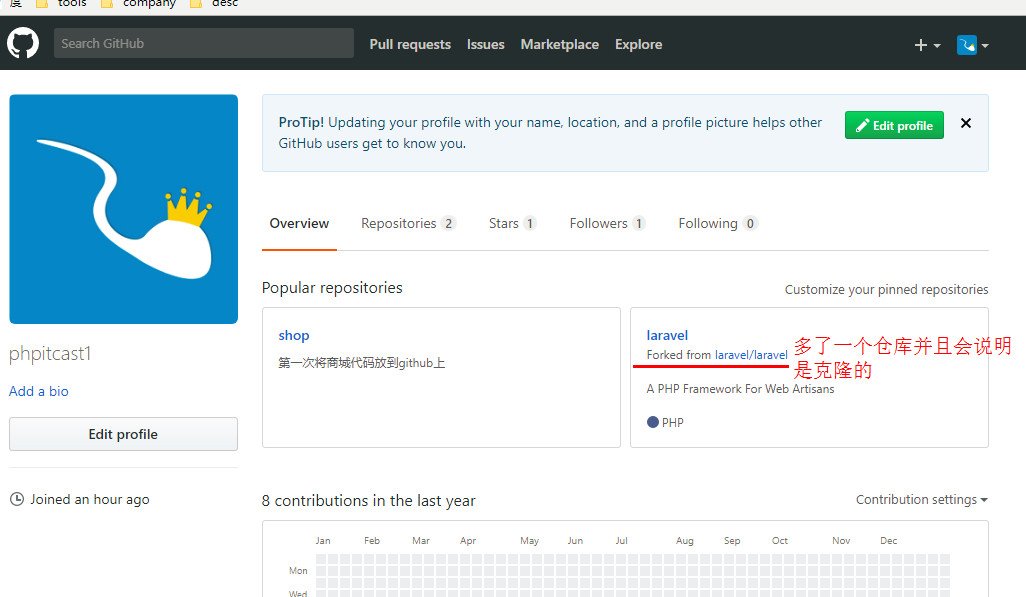
Task: Go to Issues in the header
Action: pos(485,44)
